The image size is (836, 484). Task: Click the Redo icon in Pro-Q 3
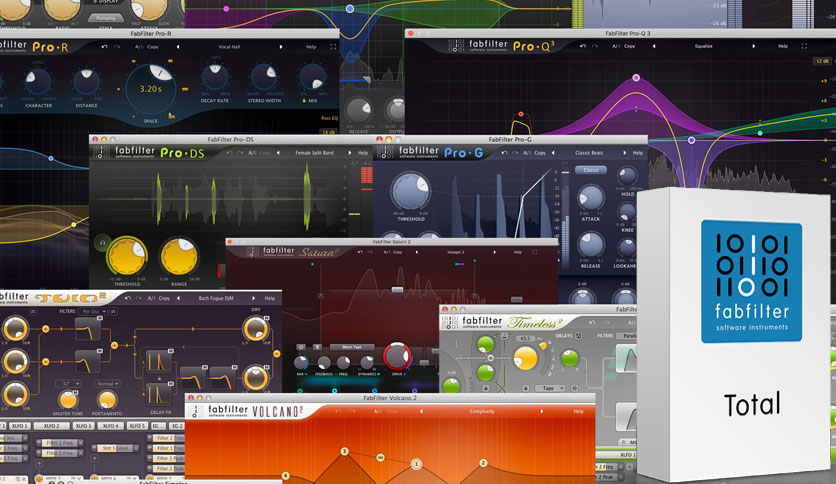(596, 46)
